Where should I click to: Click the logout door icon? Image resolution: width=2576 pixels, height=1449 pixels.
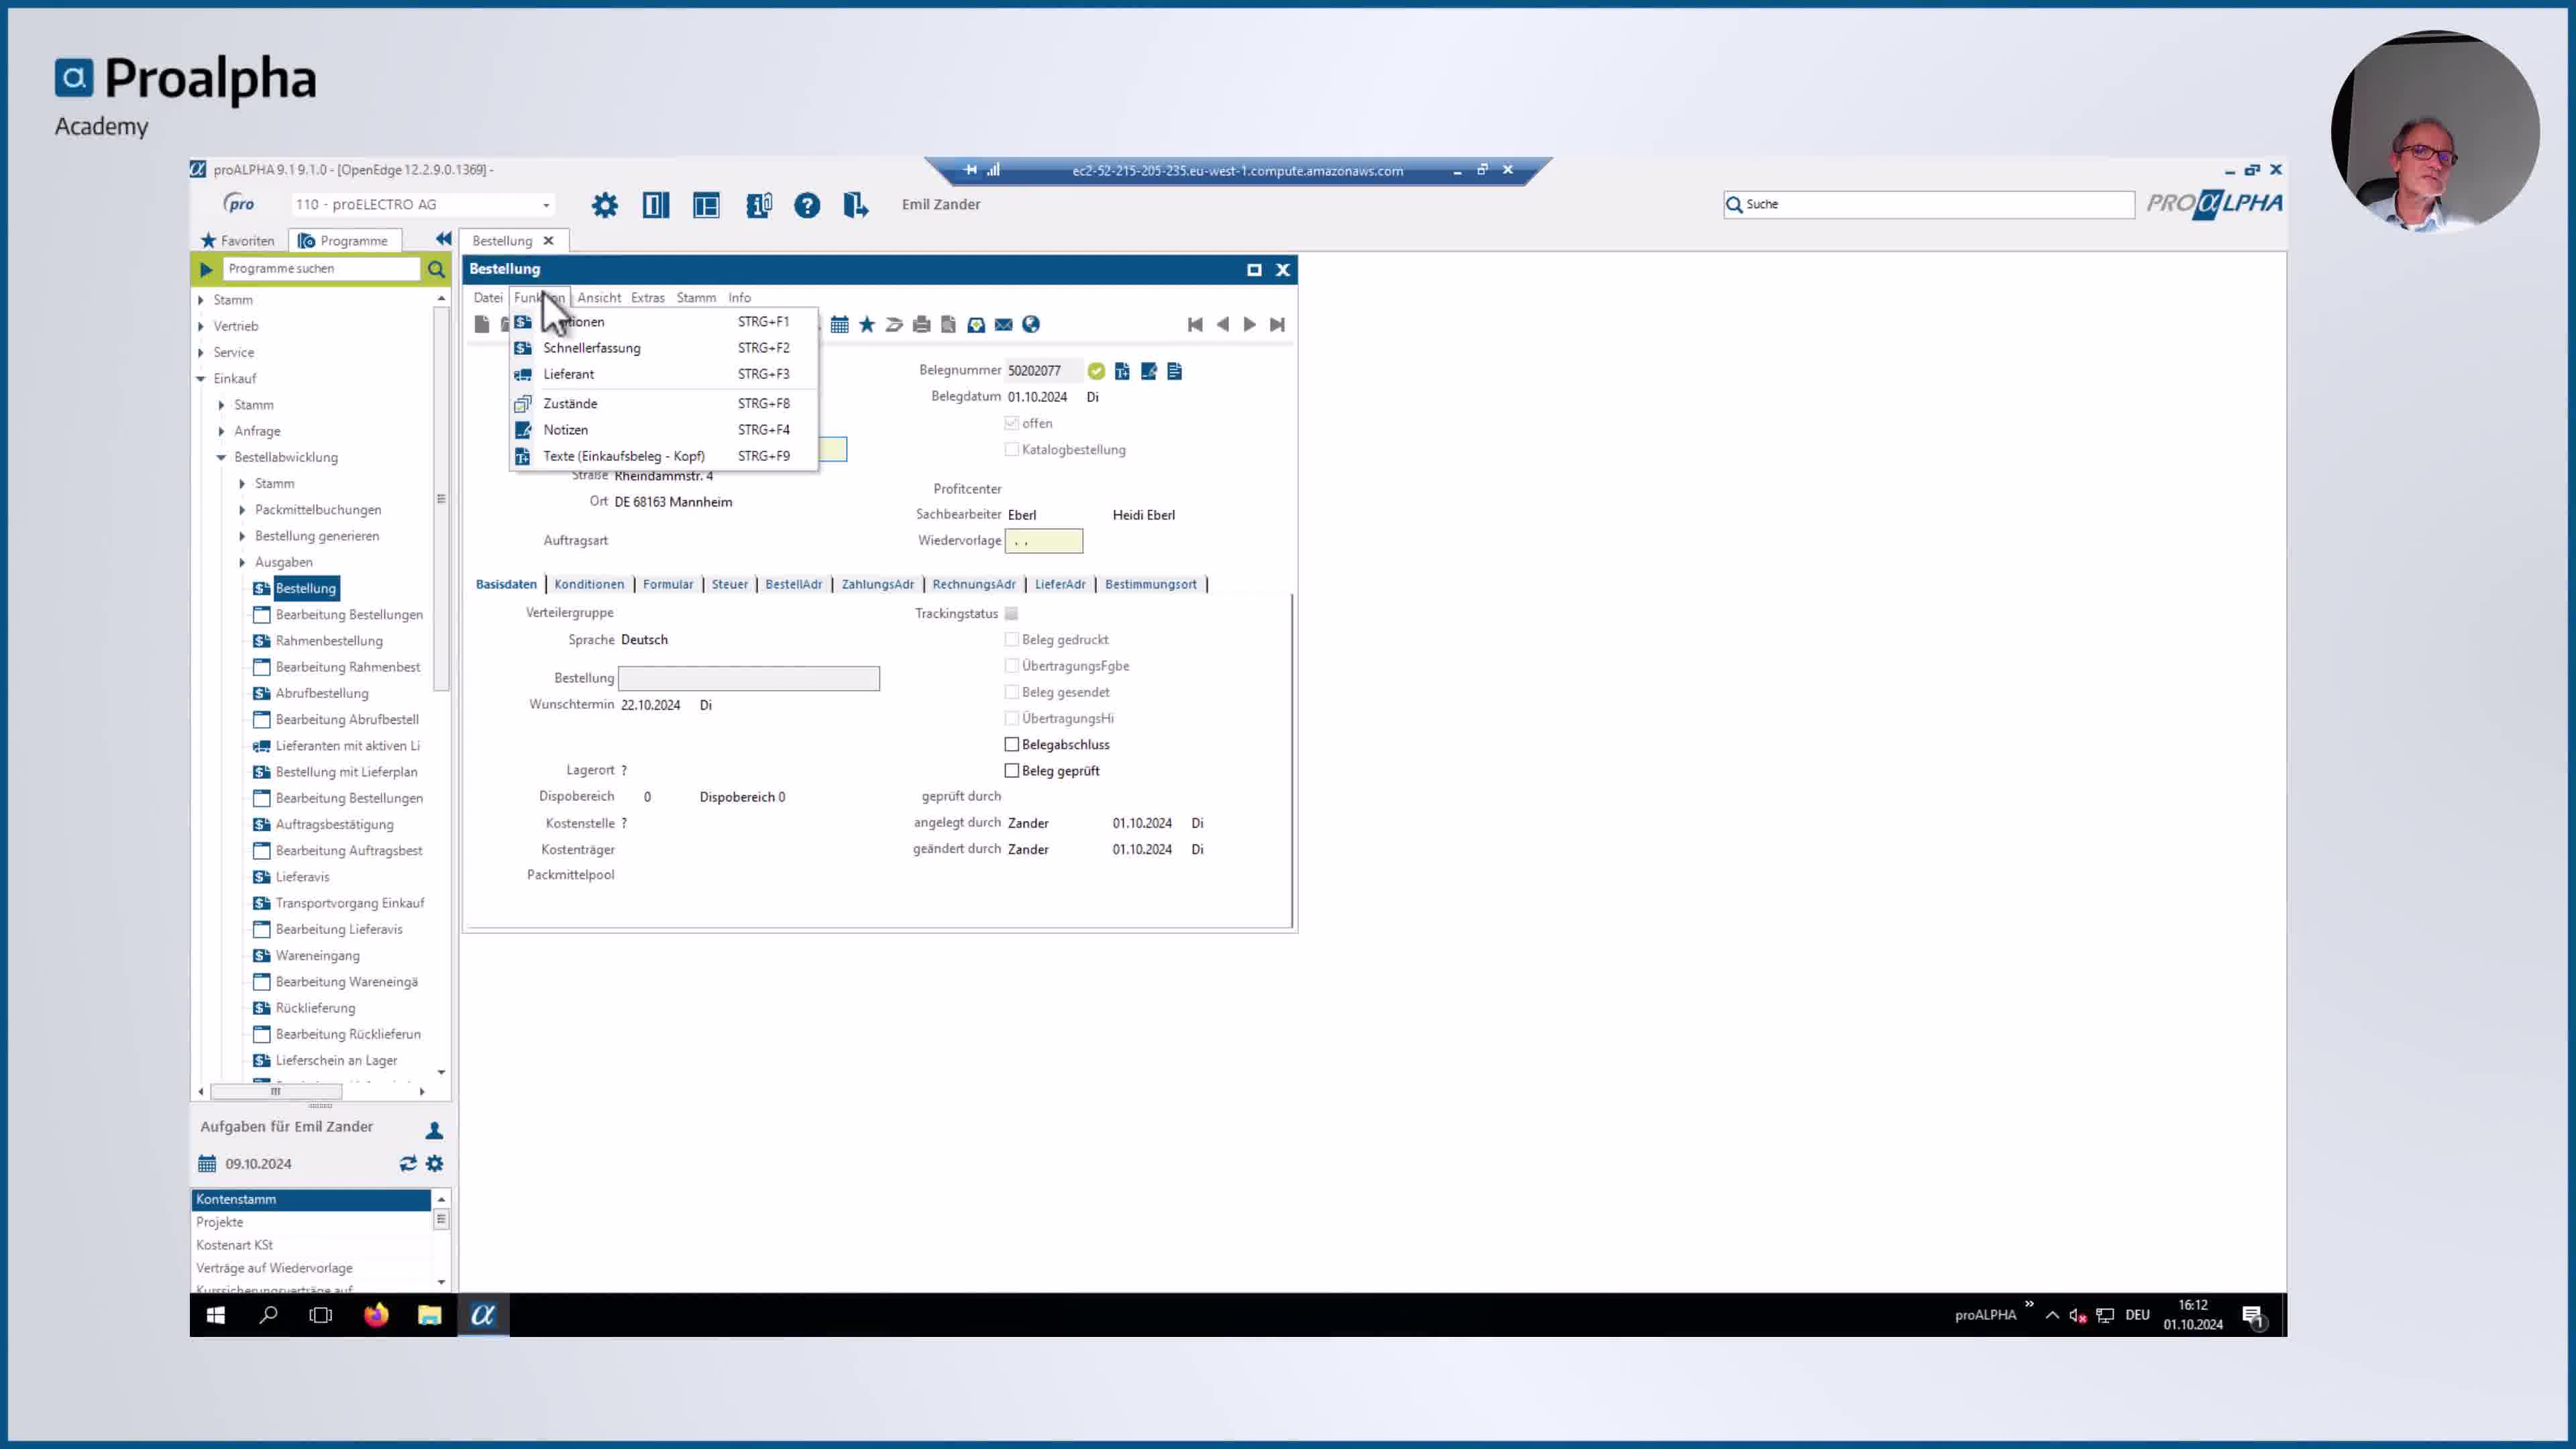855,205
